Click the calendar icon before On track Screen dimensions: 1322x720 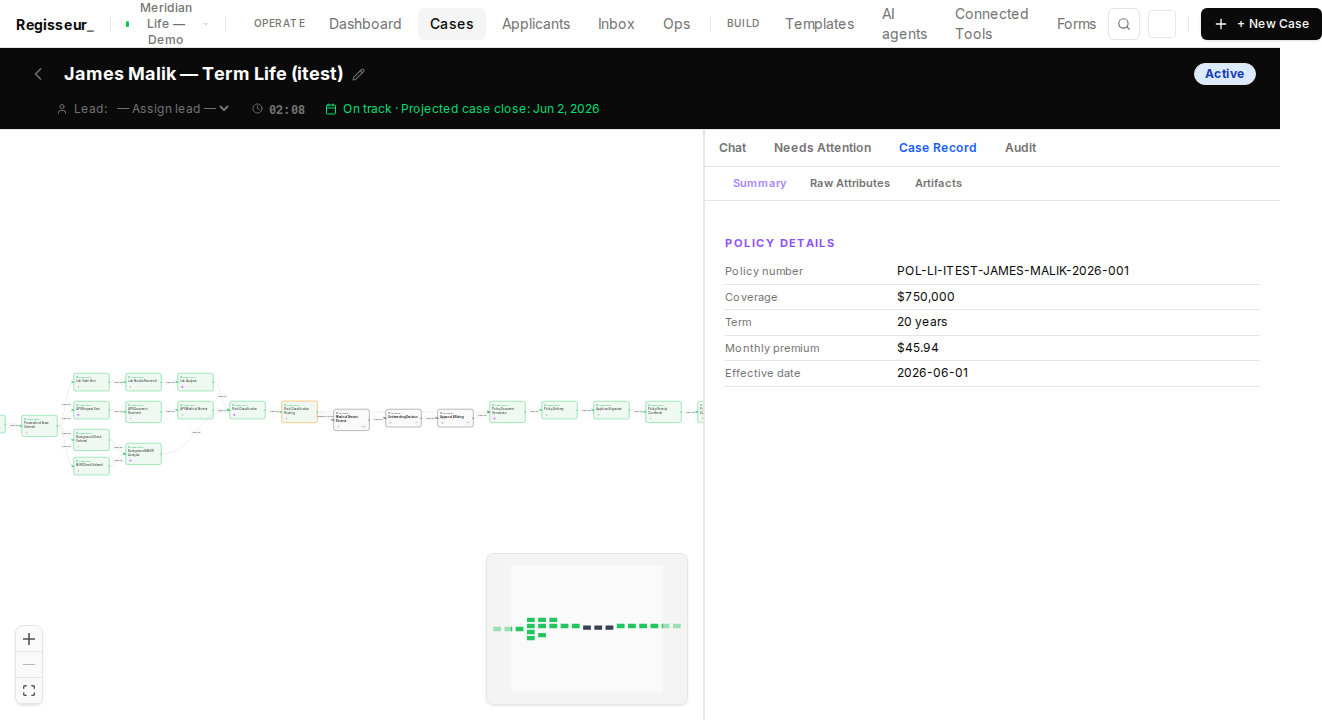331,109
